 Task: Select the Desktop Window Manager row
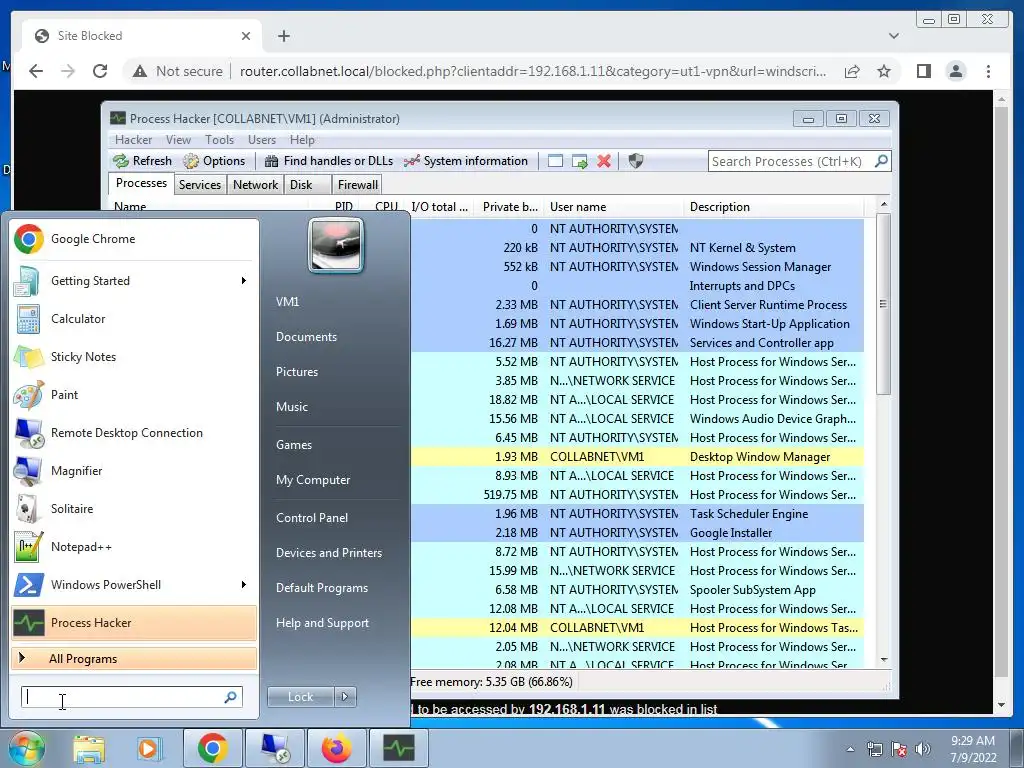(x=637, y=457)
